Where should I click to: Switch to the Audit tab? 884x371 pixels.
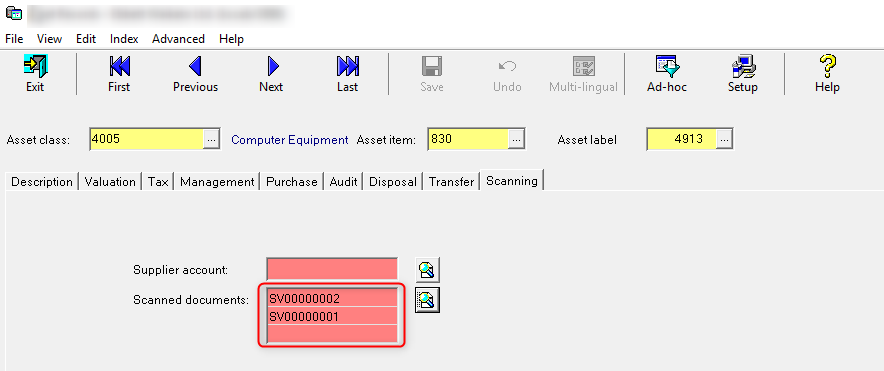pos(343,182)
